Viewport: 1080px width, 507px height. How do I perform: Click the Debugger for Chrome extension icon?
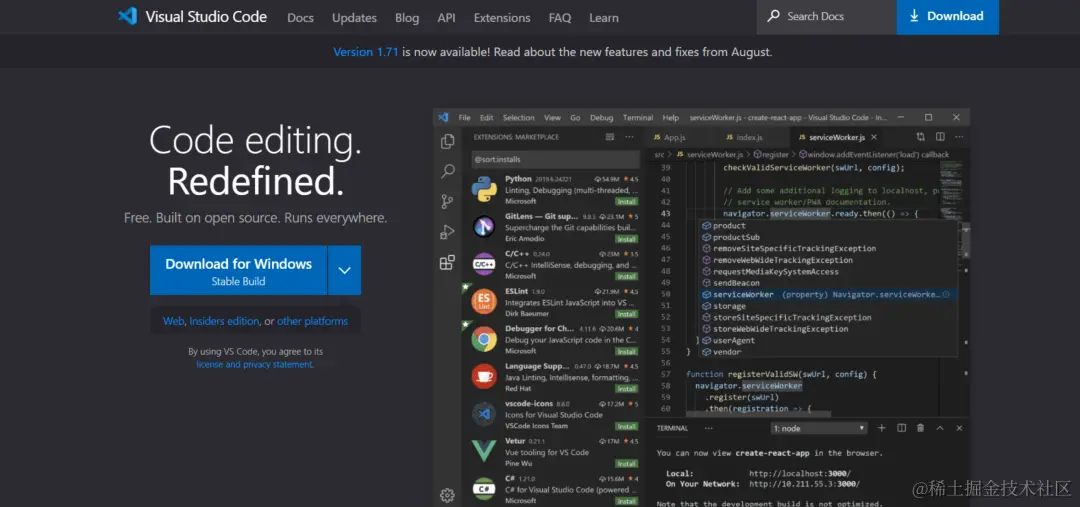pyautogui.click(x=484, y=338)
